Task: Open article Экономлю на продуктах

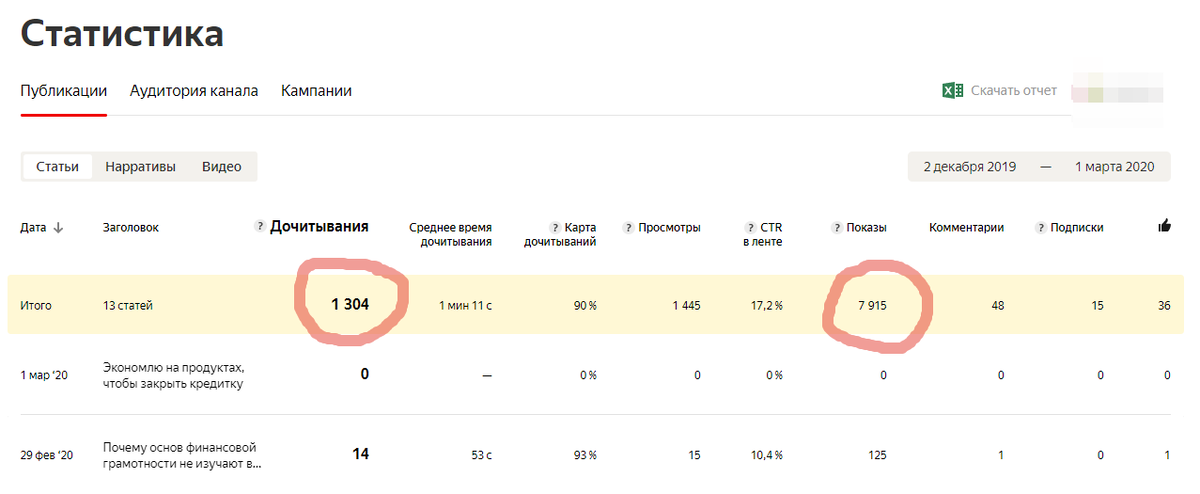Action: pyautogui.click(x=173, y=375)
